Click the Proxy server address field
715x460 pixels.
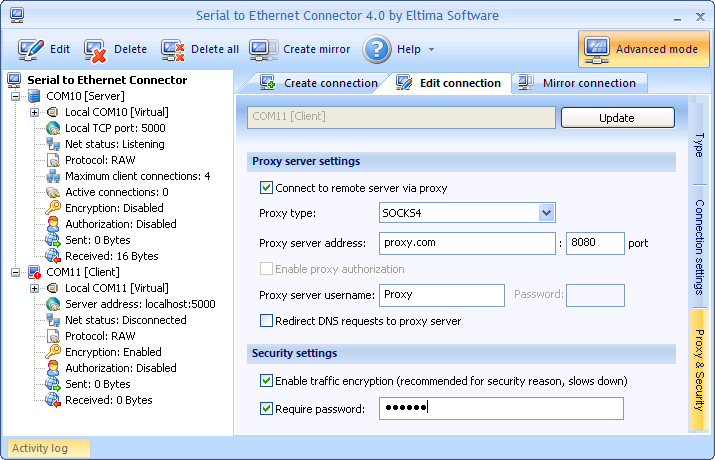467,243
